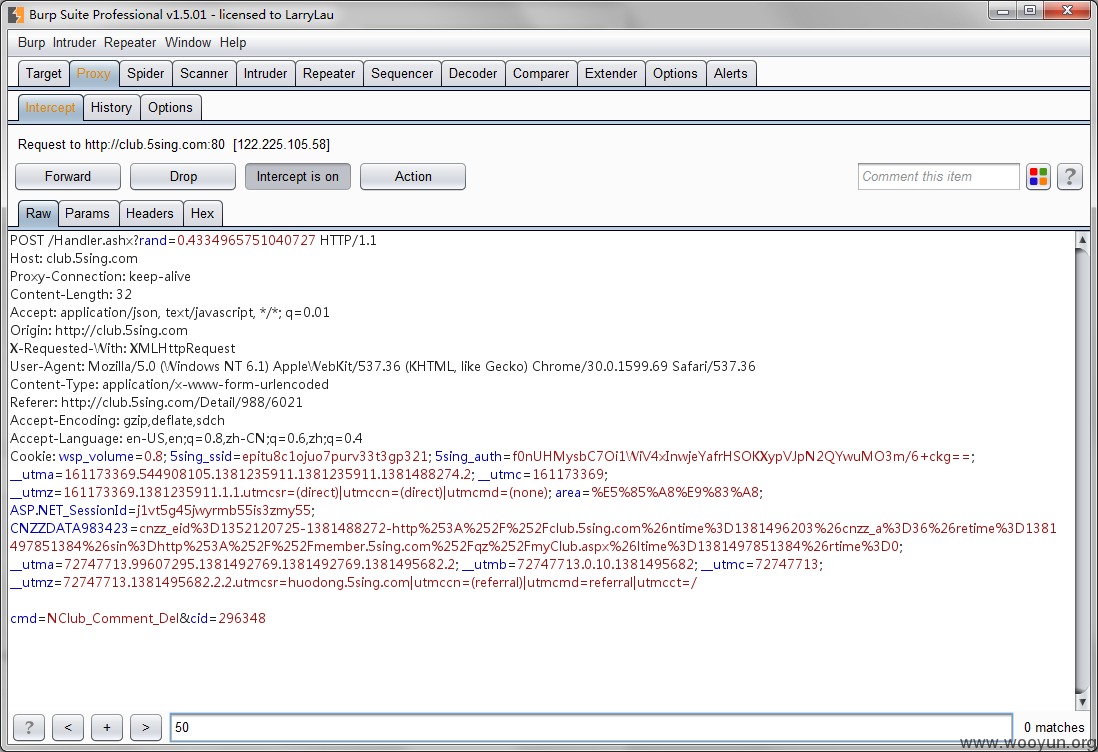Open the Intruder tool tab
1098x752 pixels.
click(265, 74)
